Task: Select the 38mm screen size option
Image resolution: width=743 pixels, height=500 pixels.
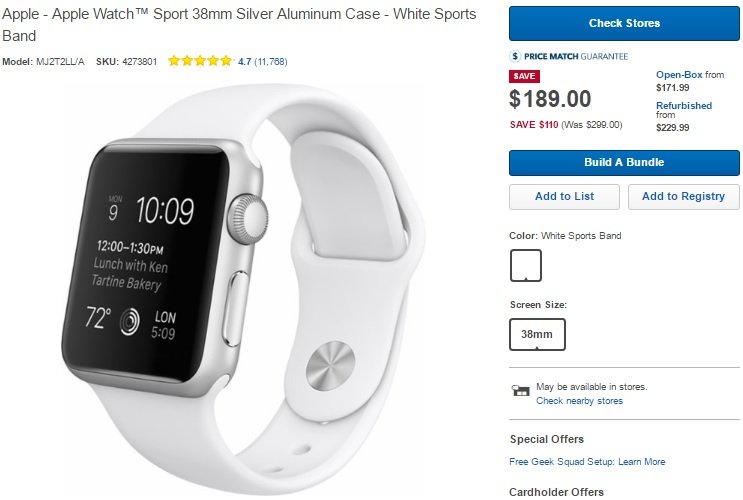Action: tap(537, 334)
